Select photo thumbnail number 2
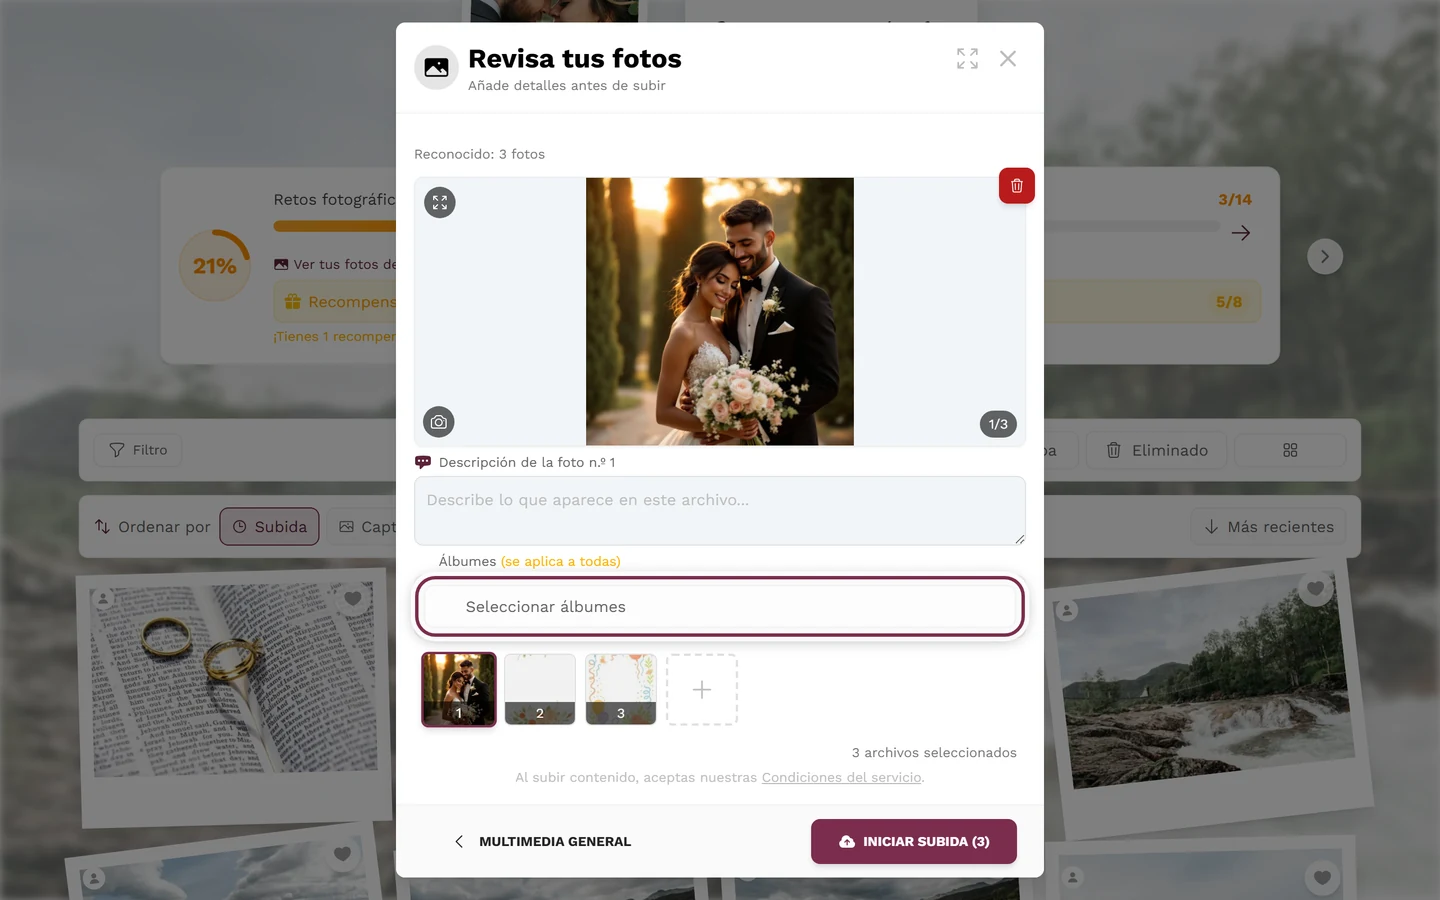The width and height of the screenshot is (1440, 900). click(x=540, y=689)
